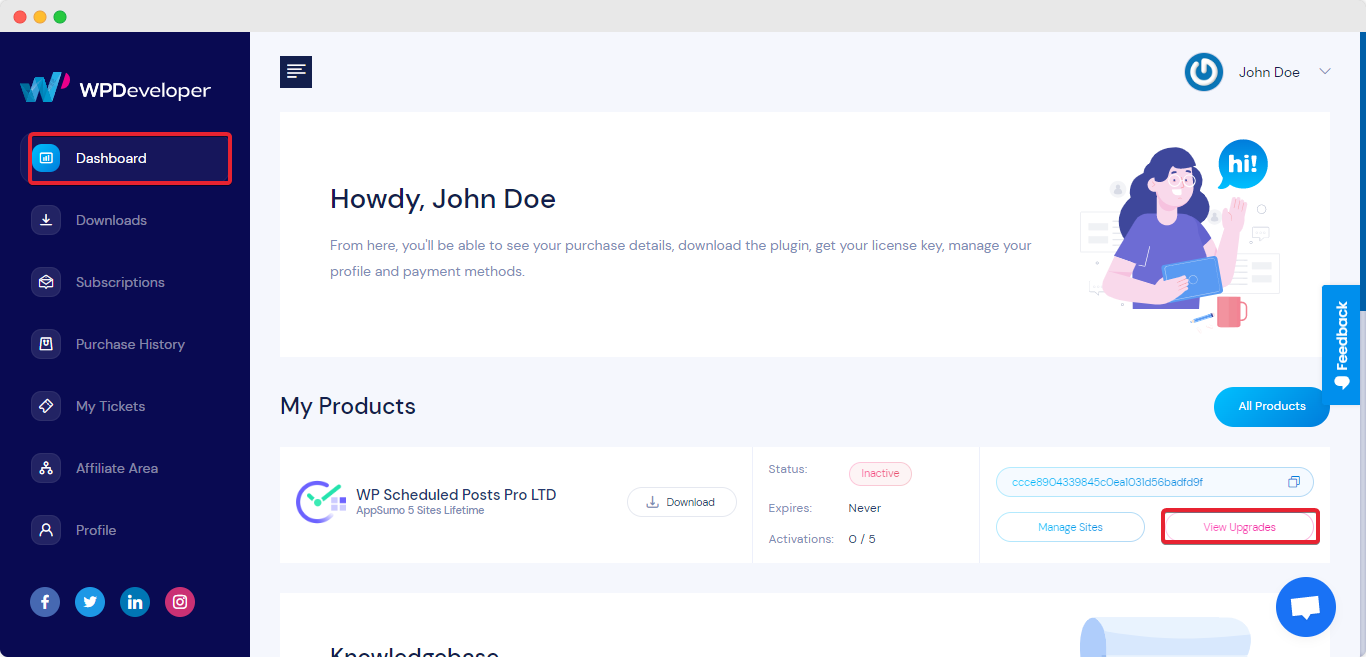Click the Expires value Never
Image resolution: width=1366 pixels, height=657 pixels.
click(x=865, y=508)
